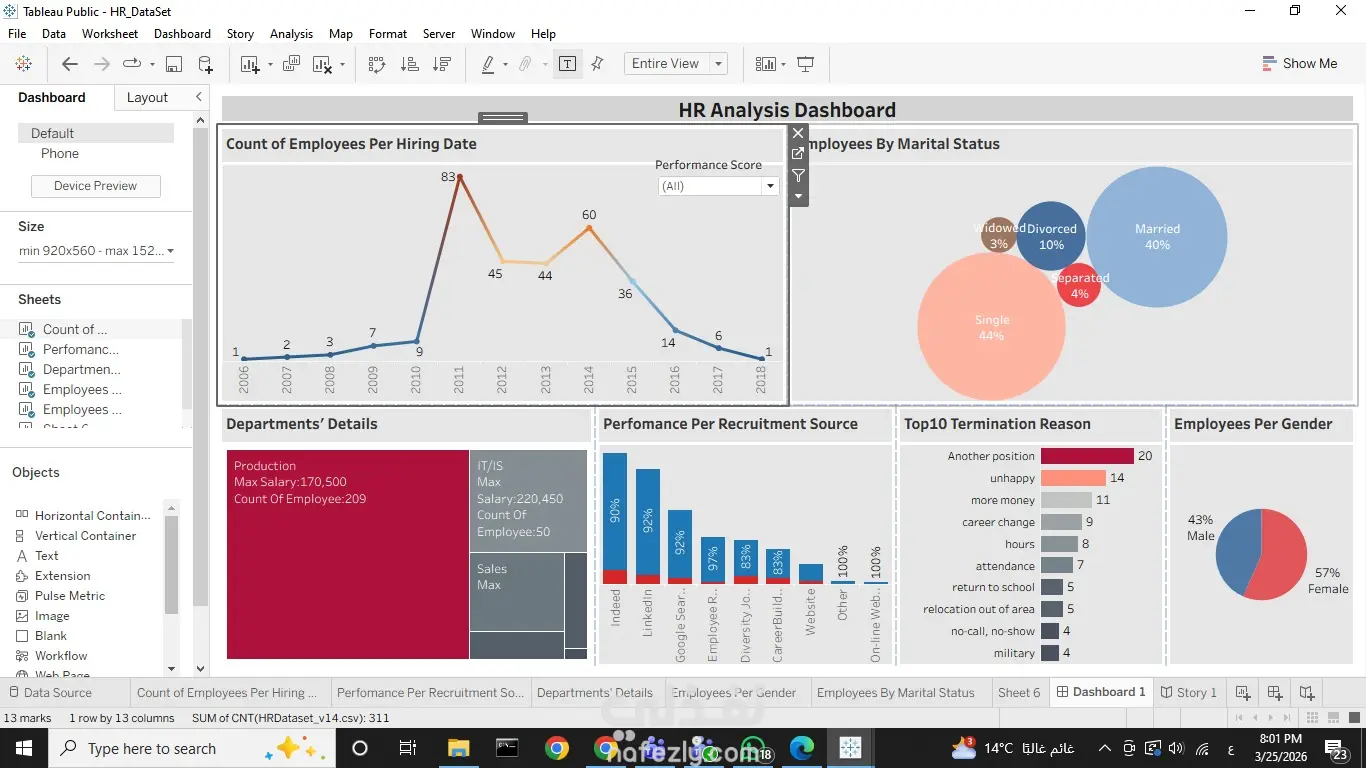Open the Worksheet menu

(x=110, y=34)
